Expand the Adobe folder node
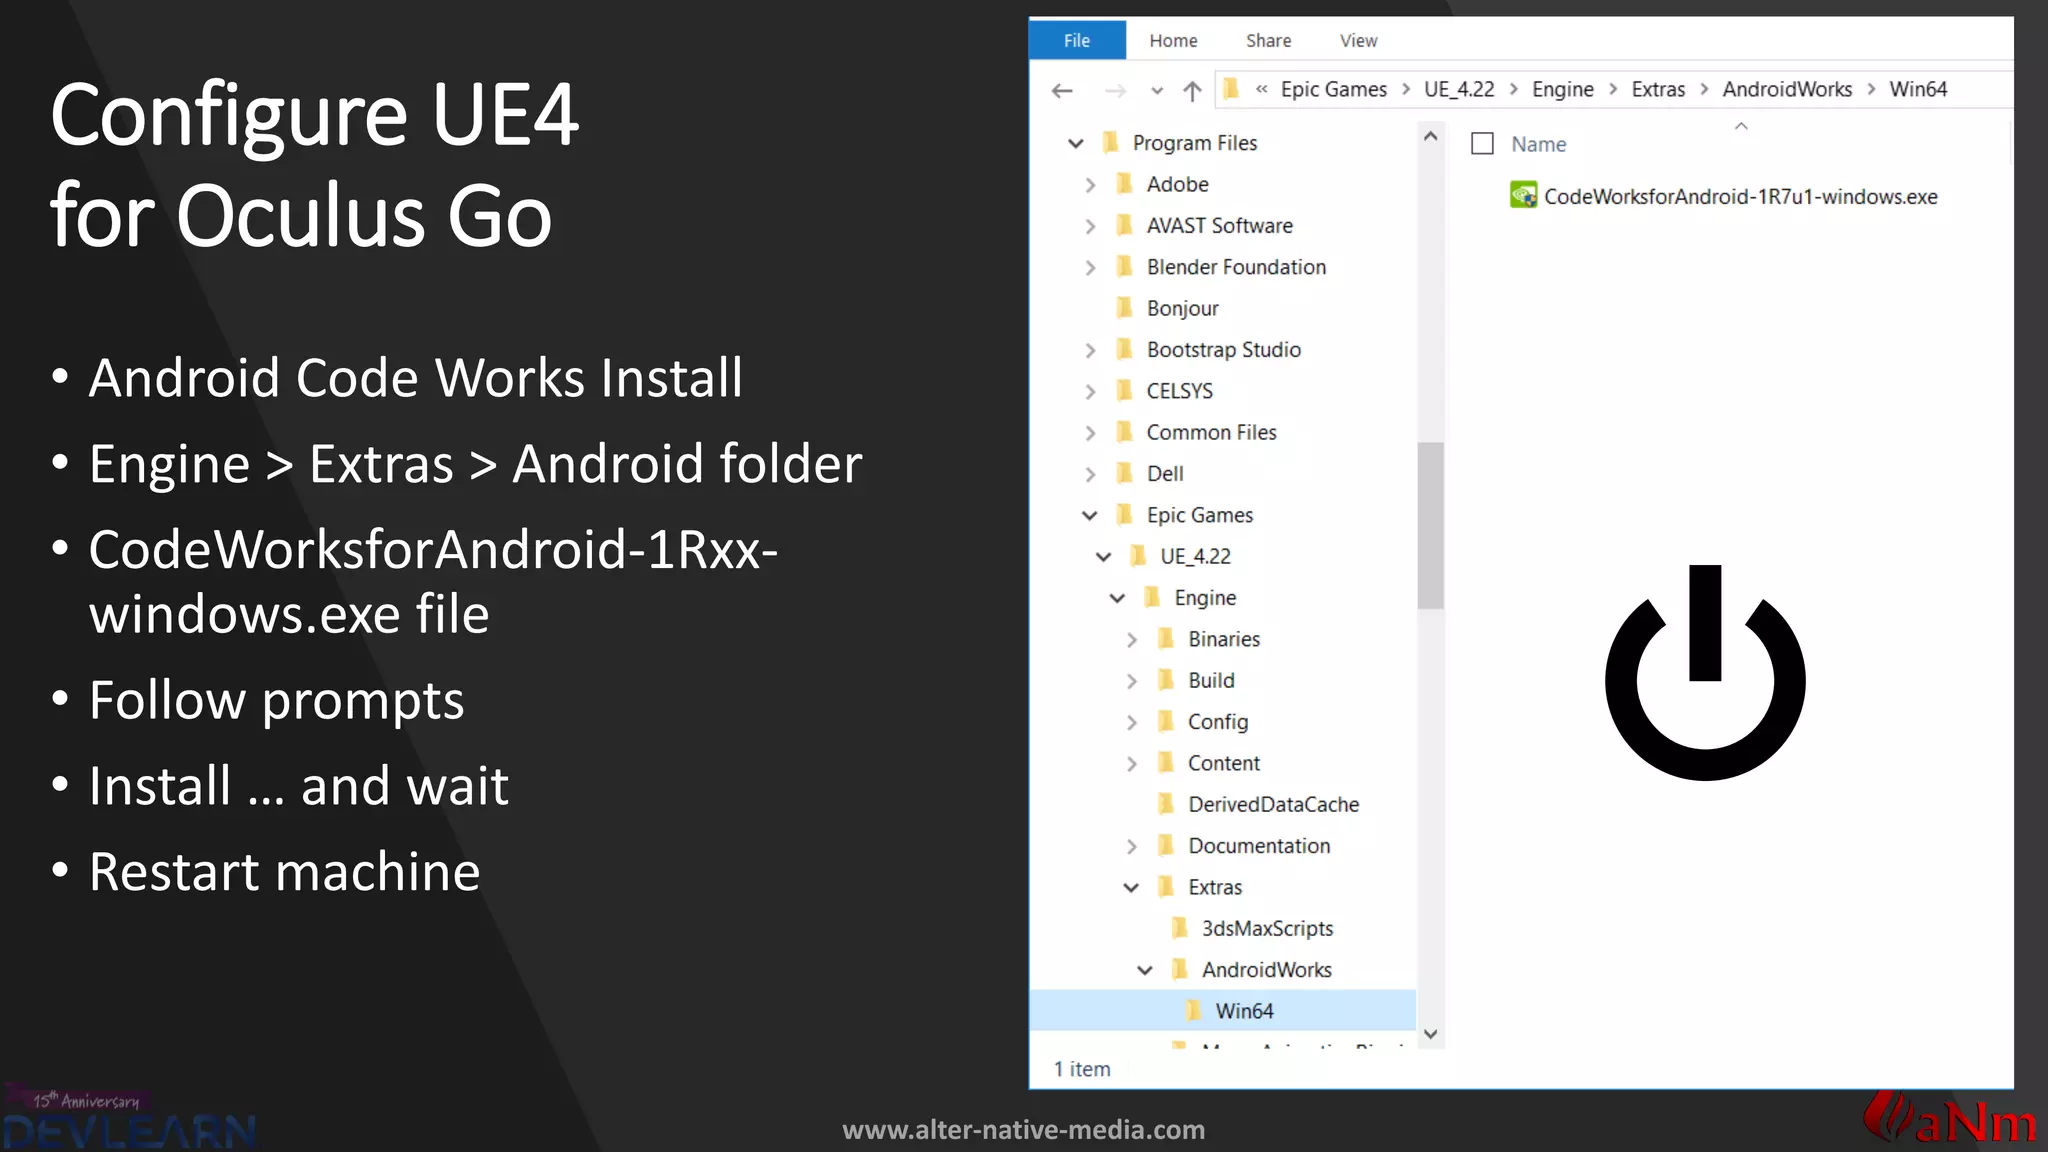The image size is (2048, 1152). coord(1090,185)
